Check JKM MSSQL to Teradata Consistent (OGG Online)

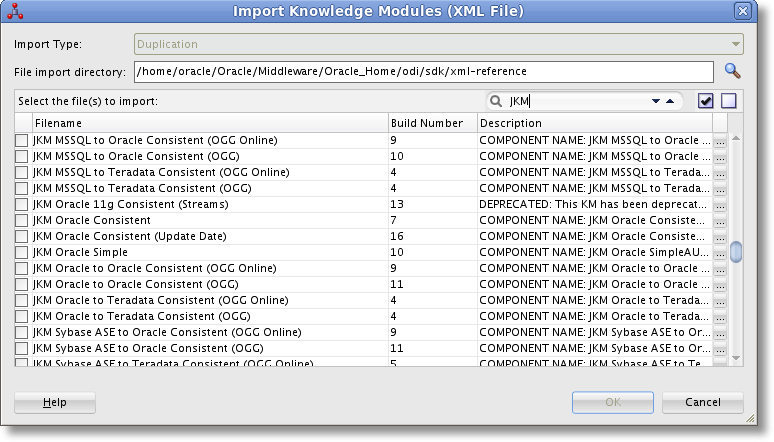click(21, 172)
